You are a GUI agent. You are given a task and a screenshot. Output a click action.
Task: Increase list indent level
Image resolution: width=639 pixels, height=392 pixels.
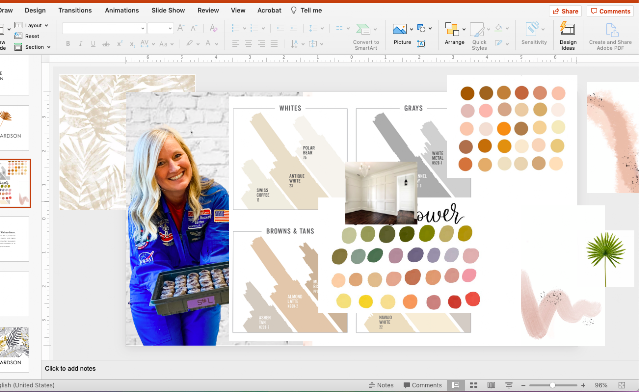point(293,28)
